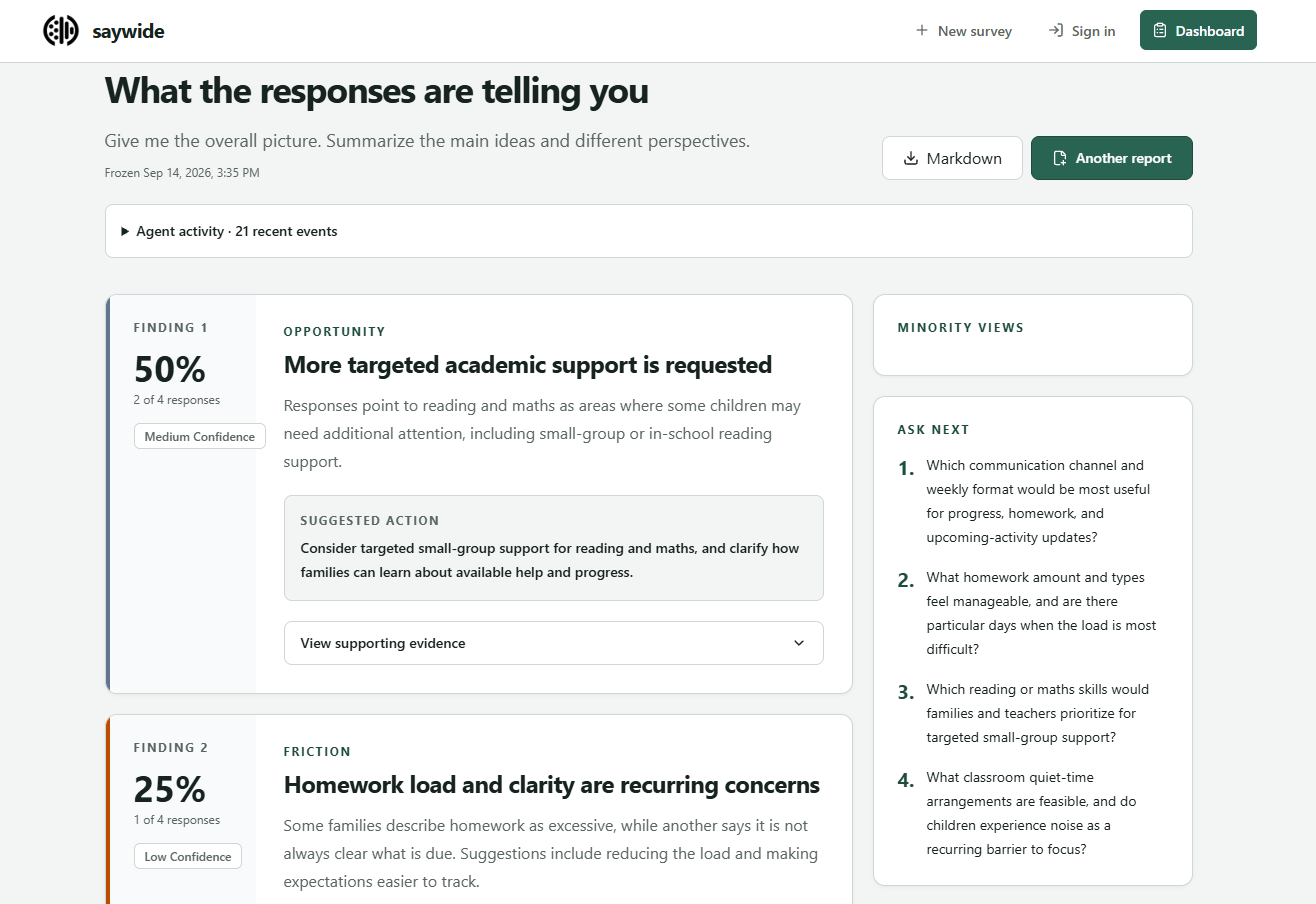1316x904 pixels.
Task: Click Ask Next question 4 about quiet-time
Action: (1031, 813)
